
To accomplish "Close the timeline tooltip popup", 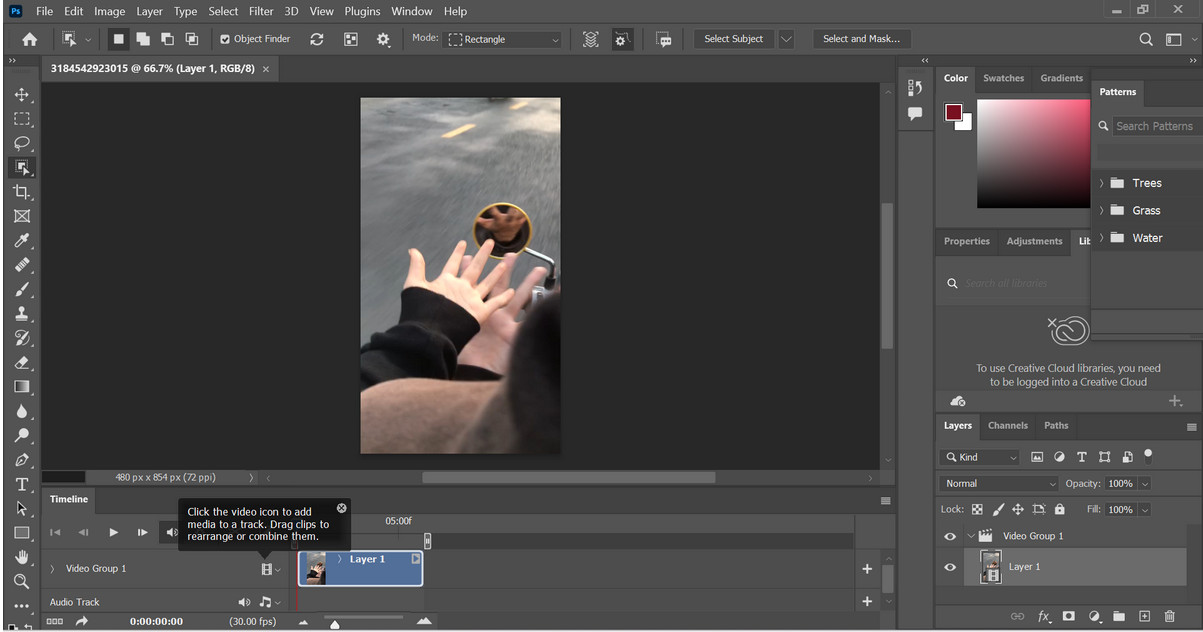I will click(x=342, y=508).
